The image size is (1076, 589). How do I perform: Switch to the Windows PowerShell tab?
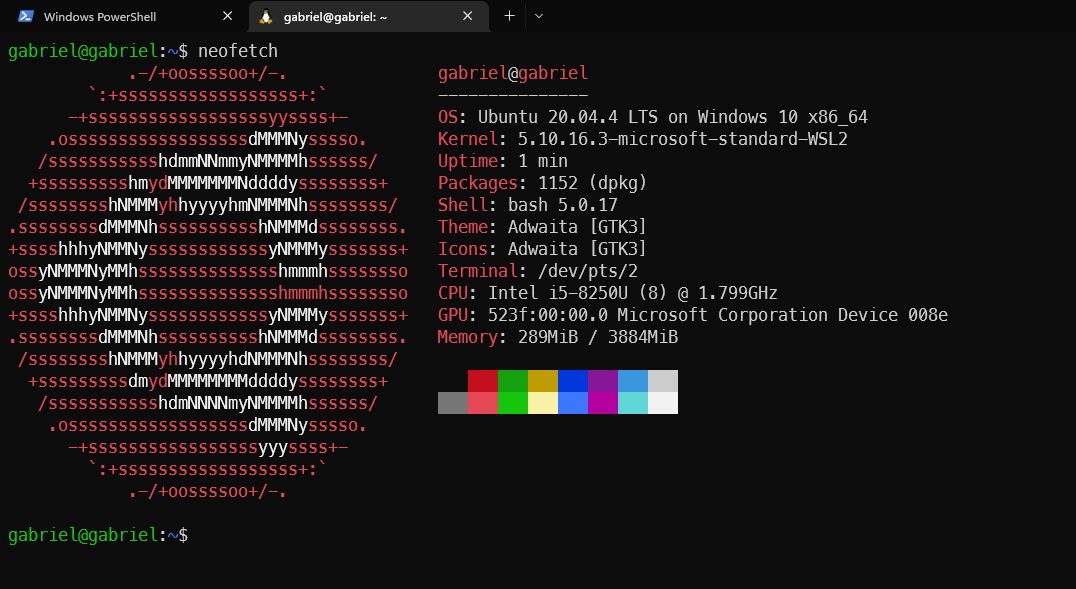[124, 16]
